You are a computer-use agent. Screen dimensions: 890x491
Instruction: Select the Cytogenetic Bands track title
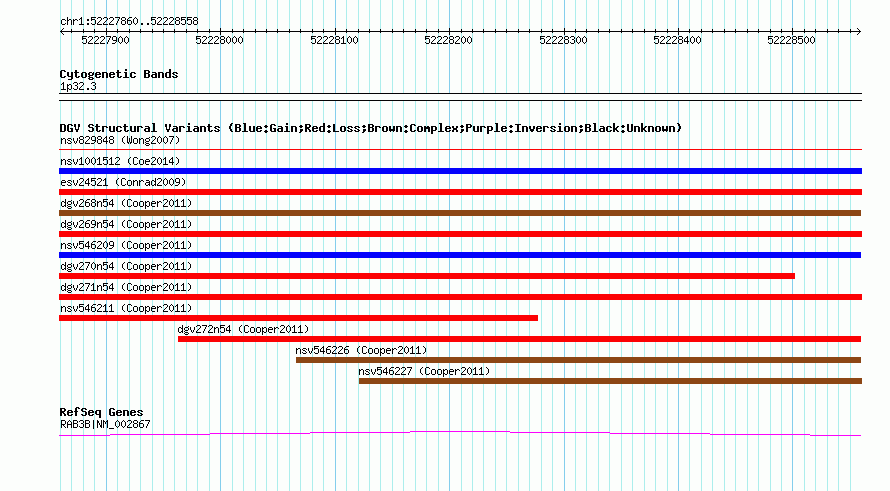point(119,74)
